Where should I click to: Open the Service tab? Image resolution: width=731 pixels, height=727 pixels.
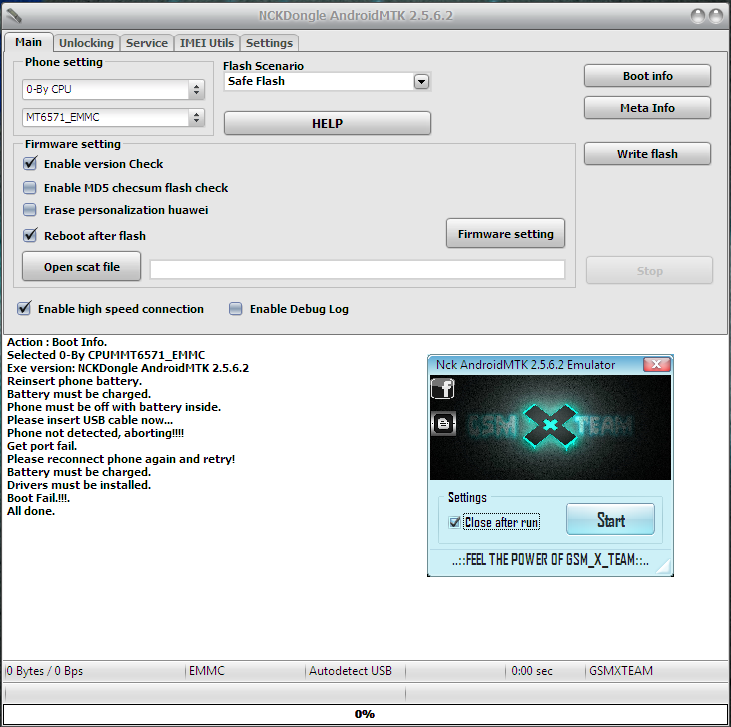(x=147, y=43)
